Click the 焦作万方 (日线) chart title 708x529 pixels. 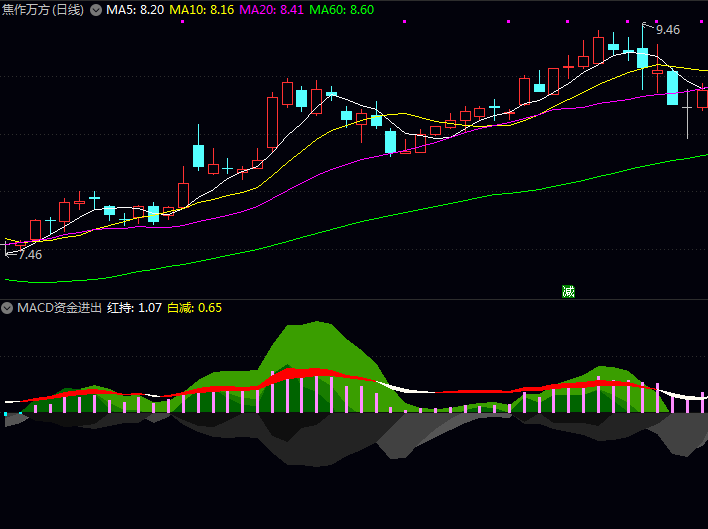point(43,10)
